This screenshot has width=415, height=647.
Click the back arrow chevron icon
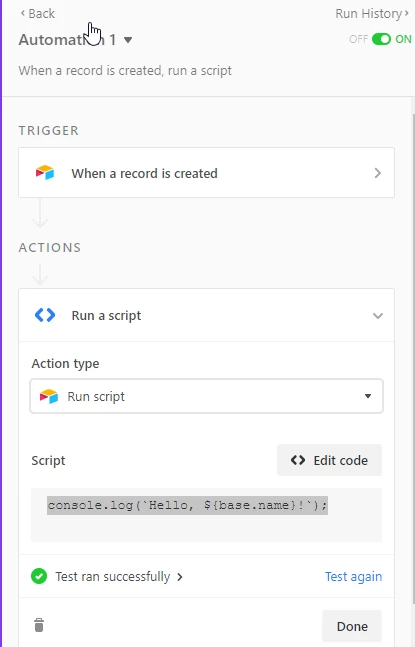23,14
